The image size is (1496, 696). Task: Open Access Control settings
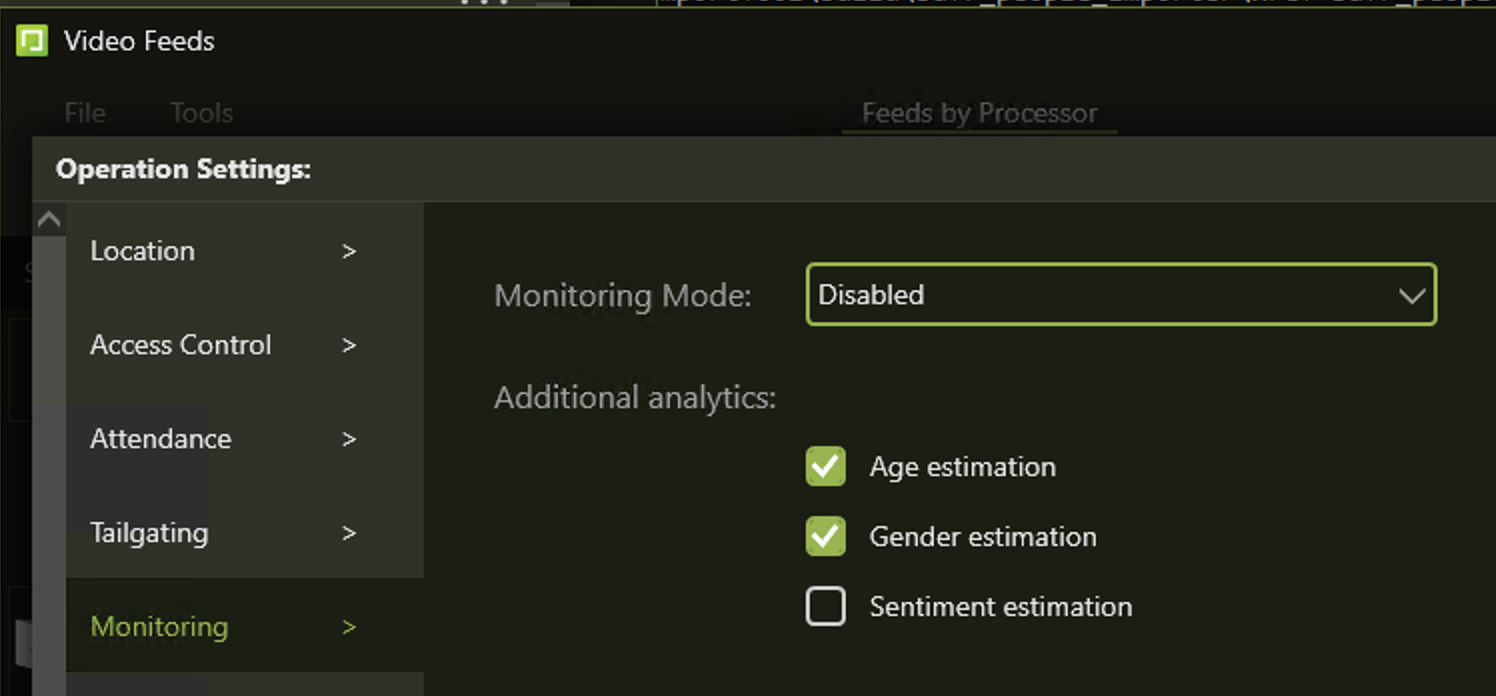tap(181, 345)
